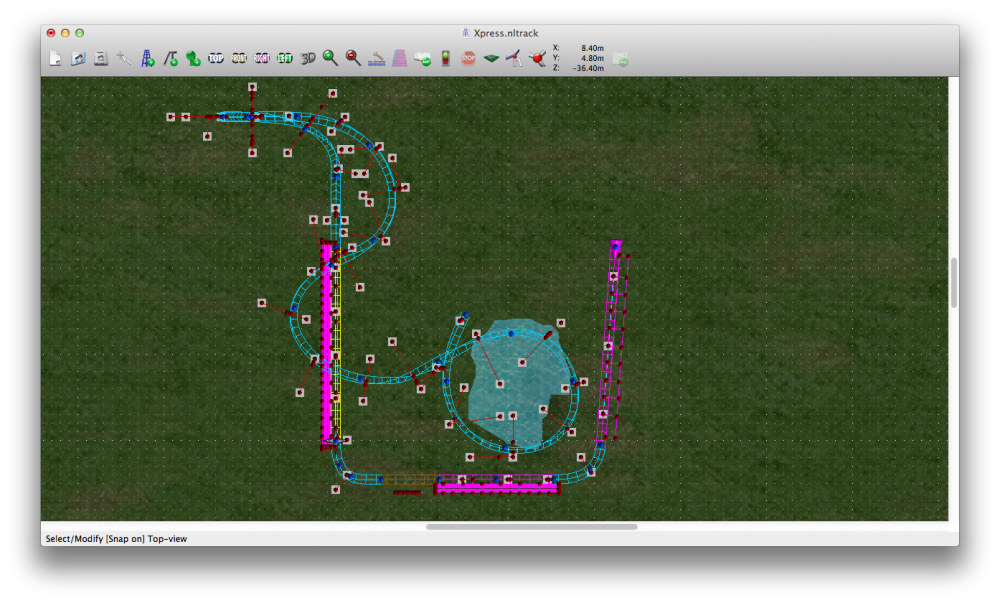Click the vertical scrollbar thumb
The height and width of the screenshot is (603, 1000).
click(954, 283)
